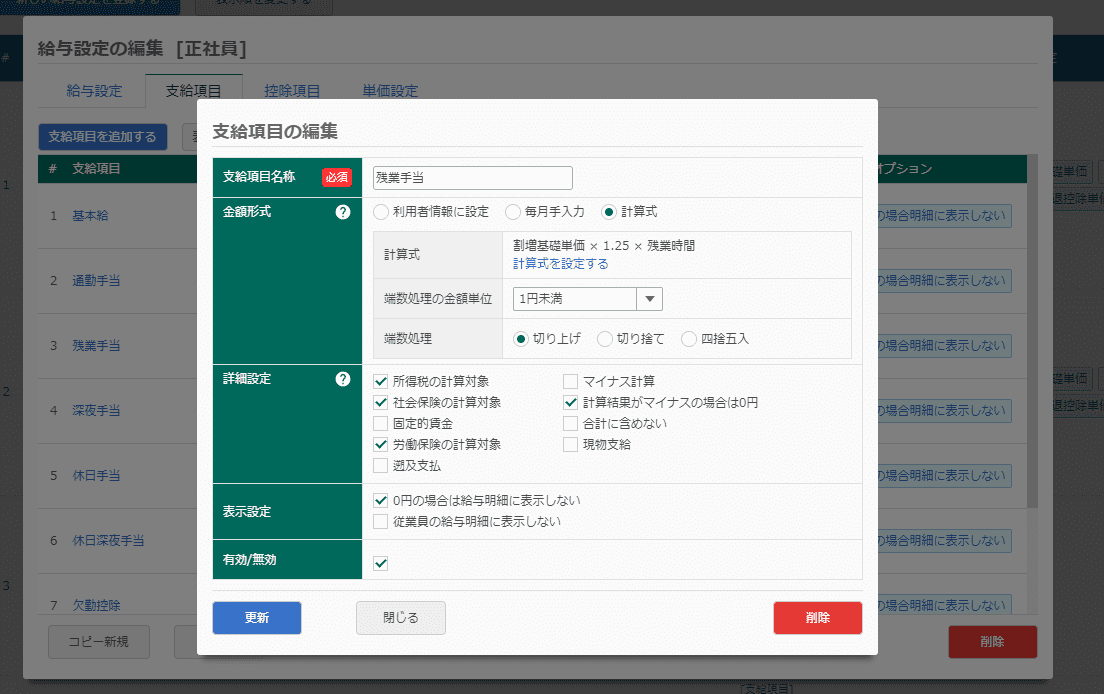Switch to the 控除項目 tab
Screen dimensions: 1104x694
[x=292, y=91]
